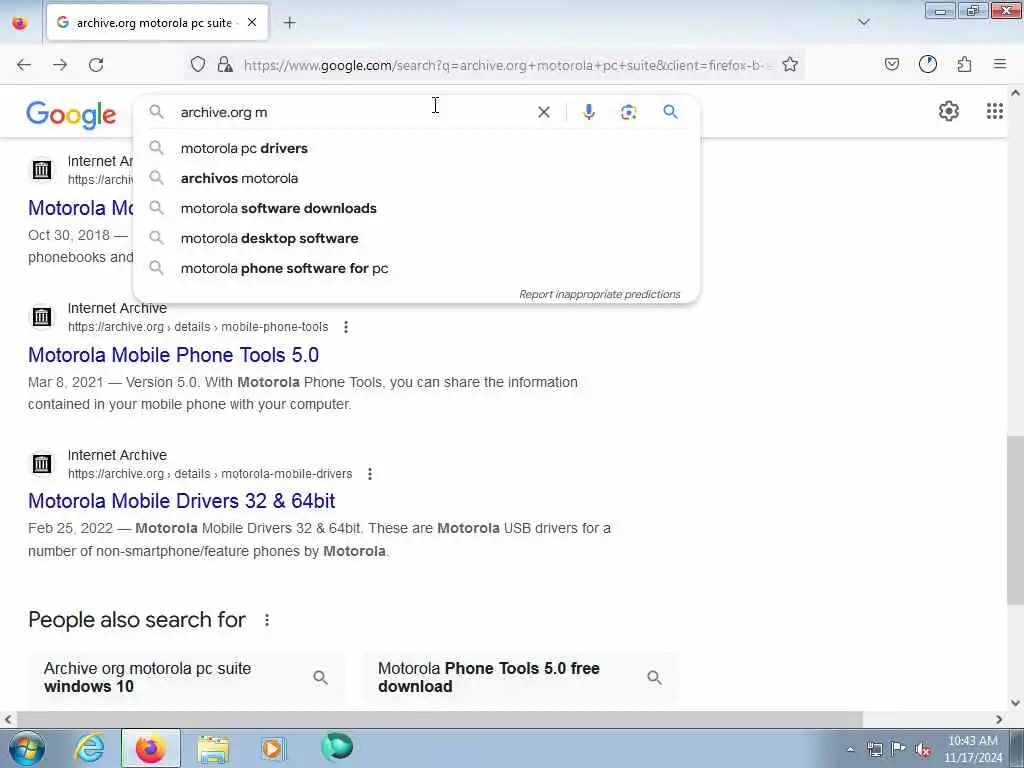Click the scroll right arrow

[x=999, y=719]
